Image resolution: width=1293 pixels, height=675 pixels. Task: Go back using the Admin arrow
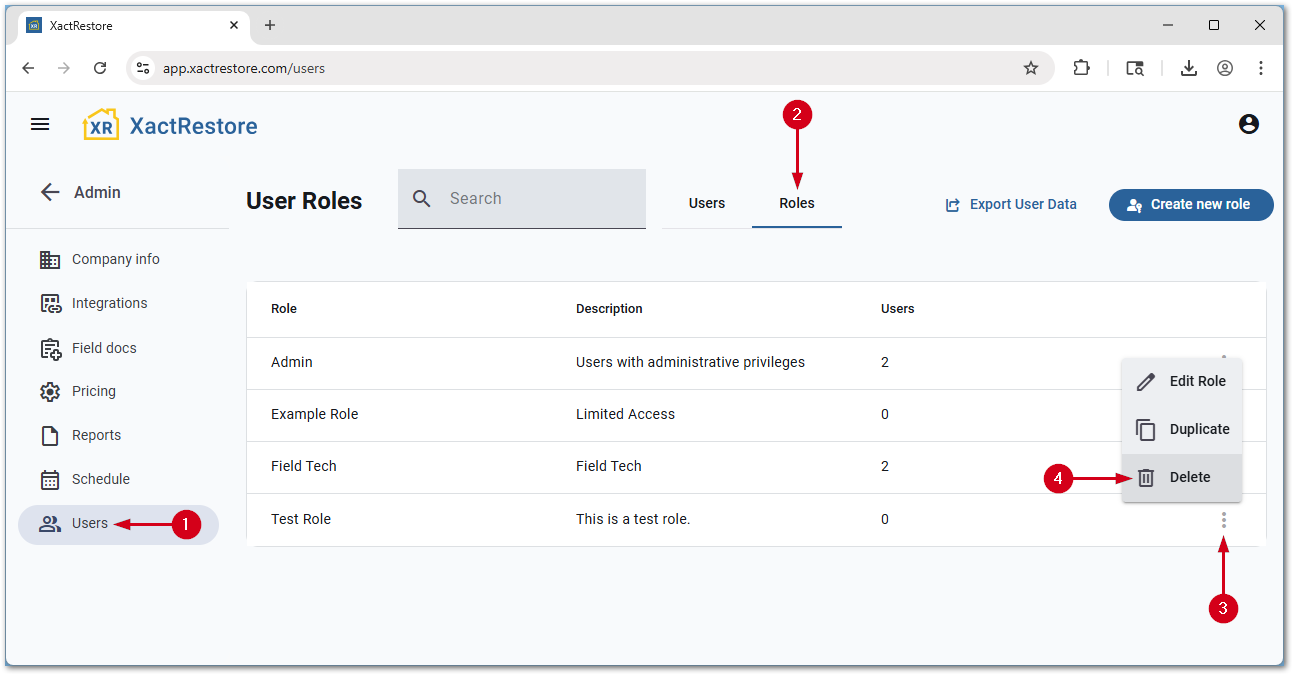(50, 192)
